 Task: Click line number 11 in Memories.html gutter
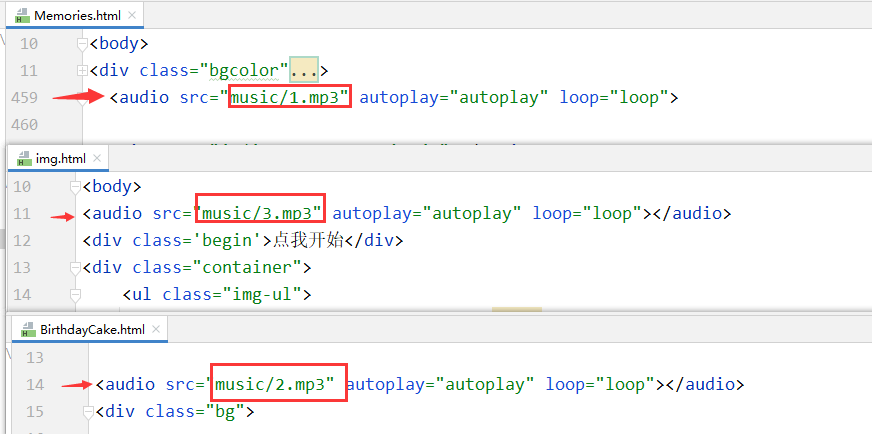tap(29, 71)
